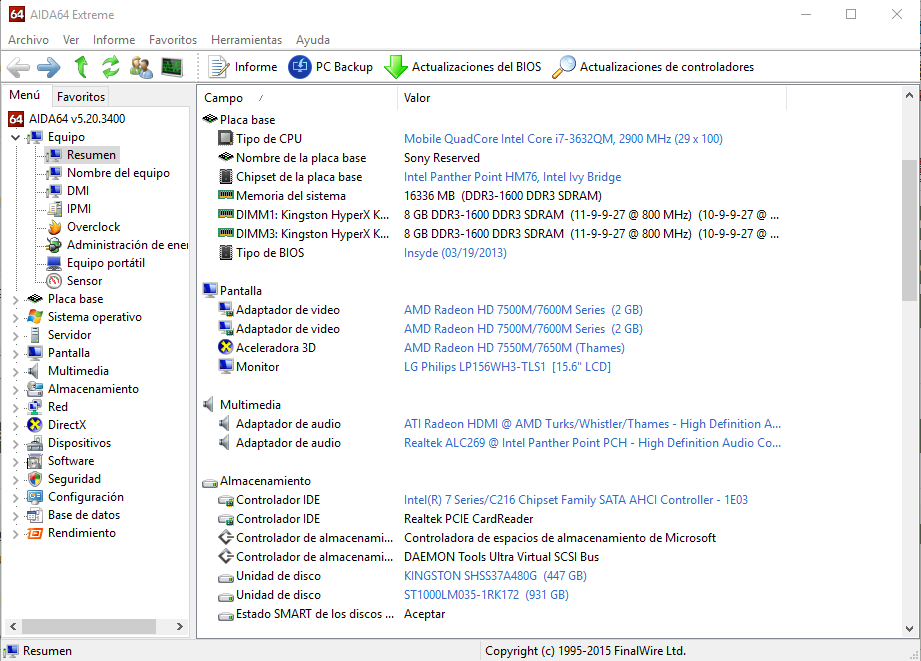Expand the DirectX tree node
The image size is (921, 661).
point(15,425)
